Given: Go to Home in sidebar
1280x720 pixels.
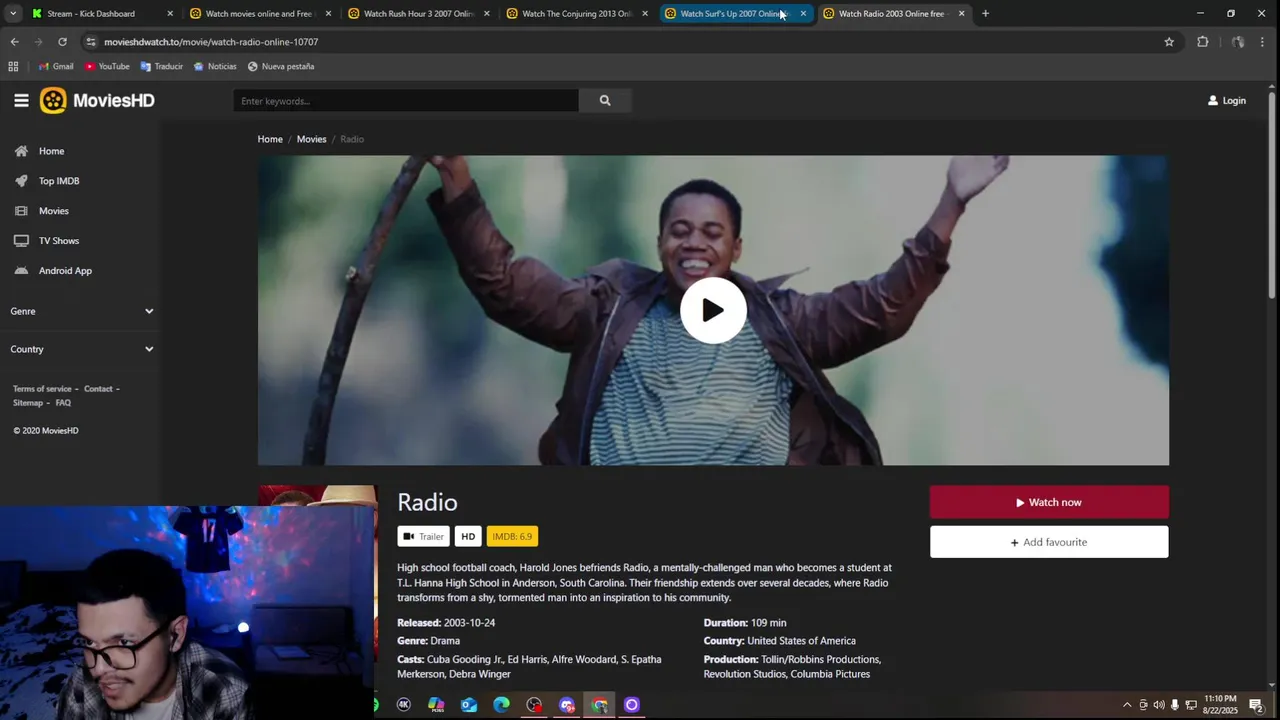Looking at the screenshot, I should [51, 151].
